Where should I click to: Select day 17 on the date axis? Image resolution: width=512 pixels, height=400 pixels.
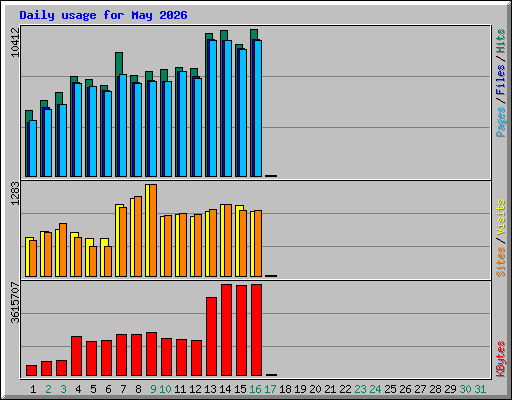[270, 389]
